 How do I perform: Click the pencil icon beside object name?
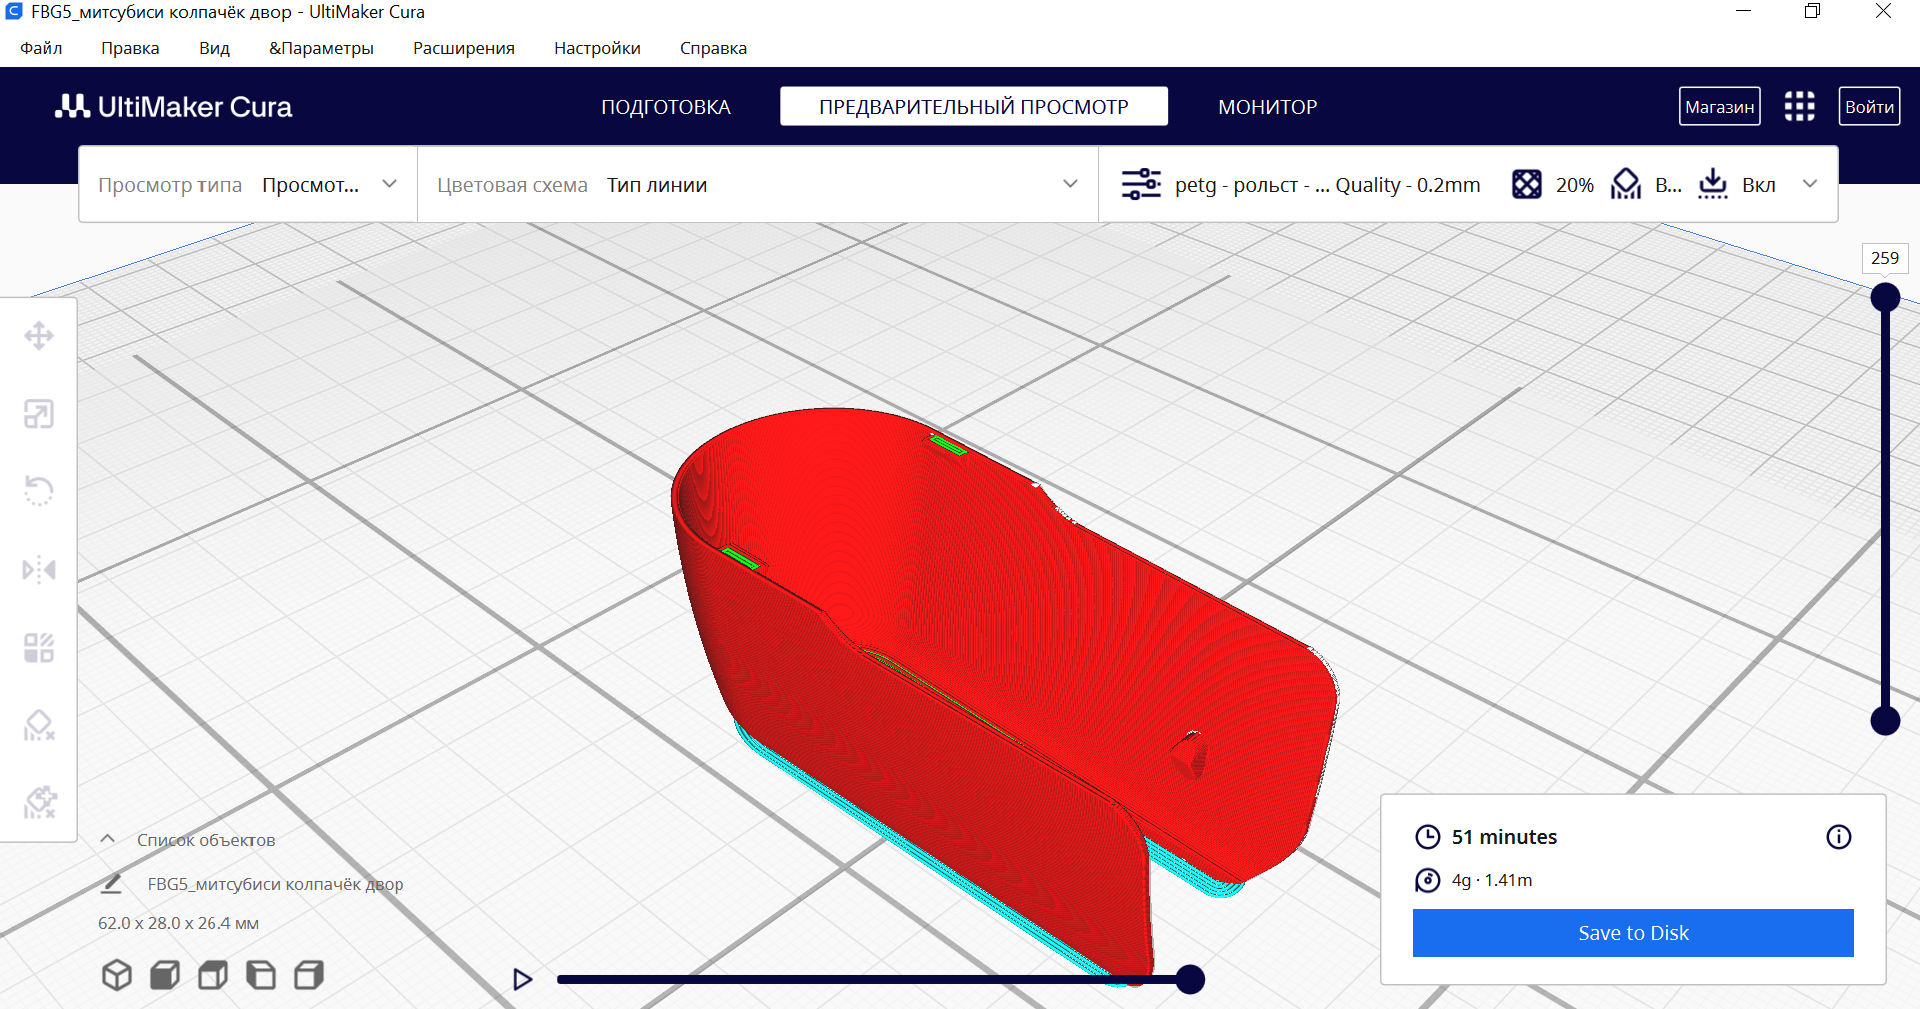tap(112, 884)
